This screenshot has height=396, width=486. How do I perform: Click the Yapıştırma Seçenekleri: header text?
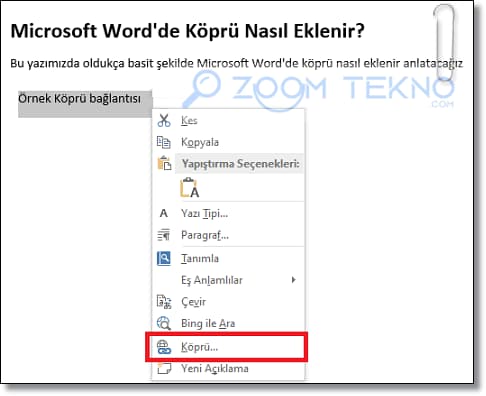[x=240, y=164]
